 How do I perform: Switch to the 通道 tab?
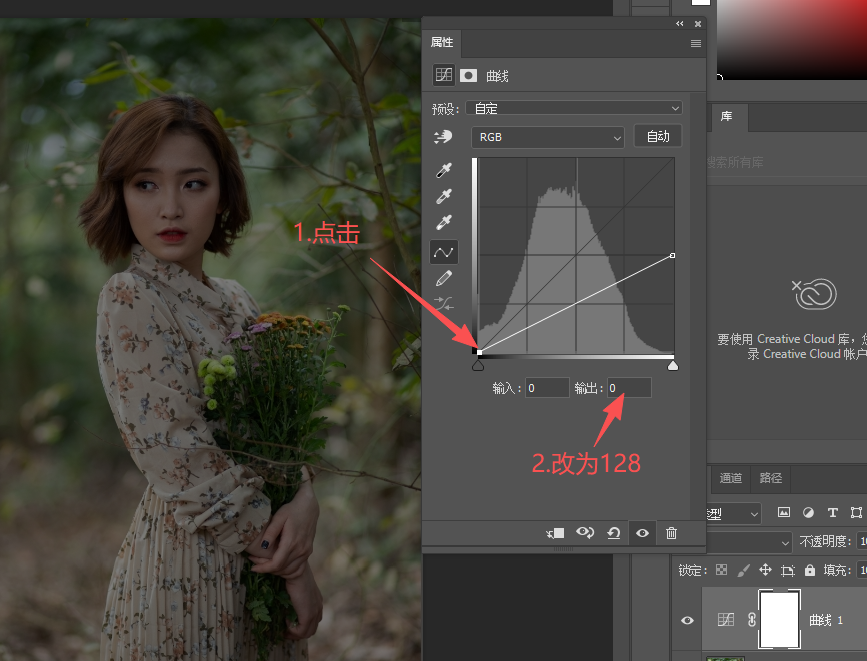[x=730, y=478]
